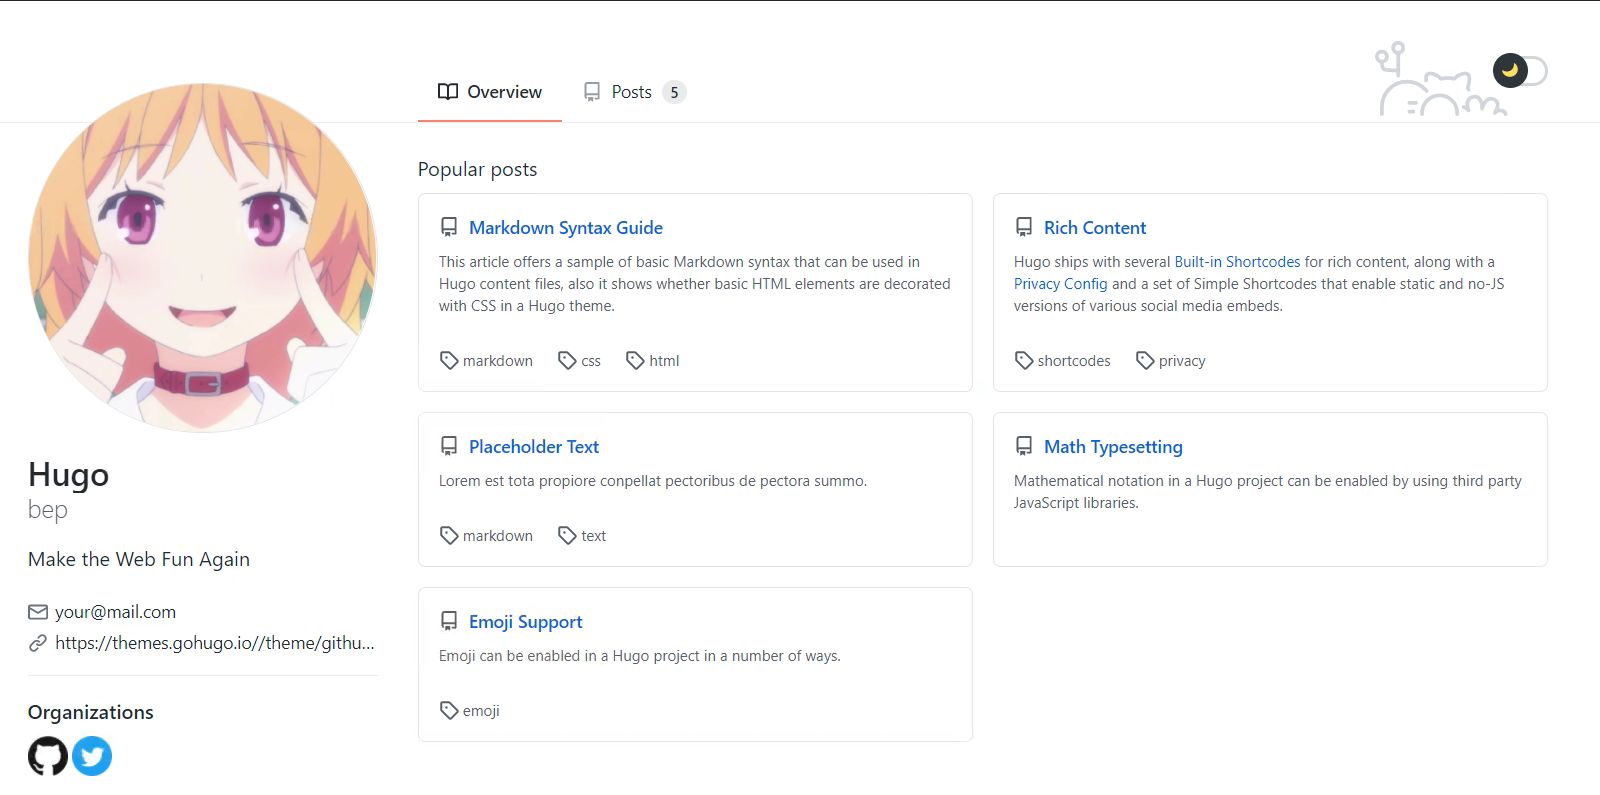Click the your@mail.com email address
Image resolution: width=1600 pixels, height=795 pixels.
tap(115, 612)
